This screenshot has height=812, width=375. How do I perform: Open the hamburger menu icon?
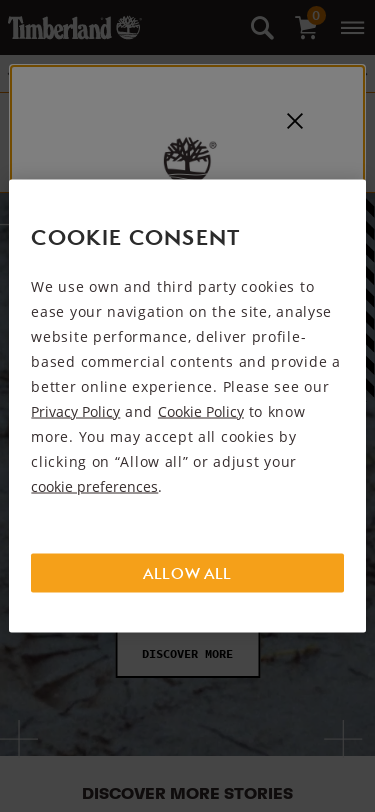click(352, 27)
